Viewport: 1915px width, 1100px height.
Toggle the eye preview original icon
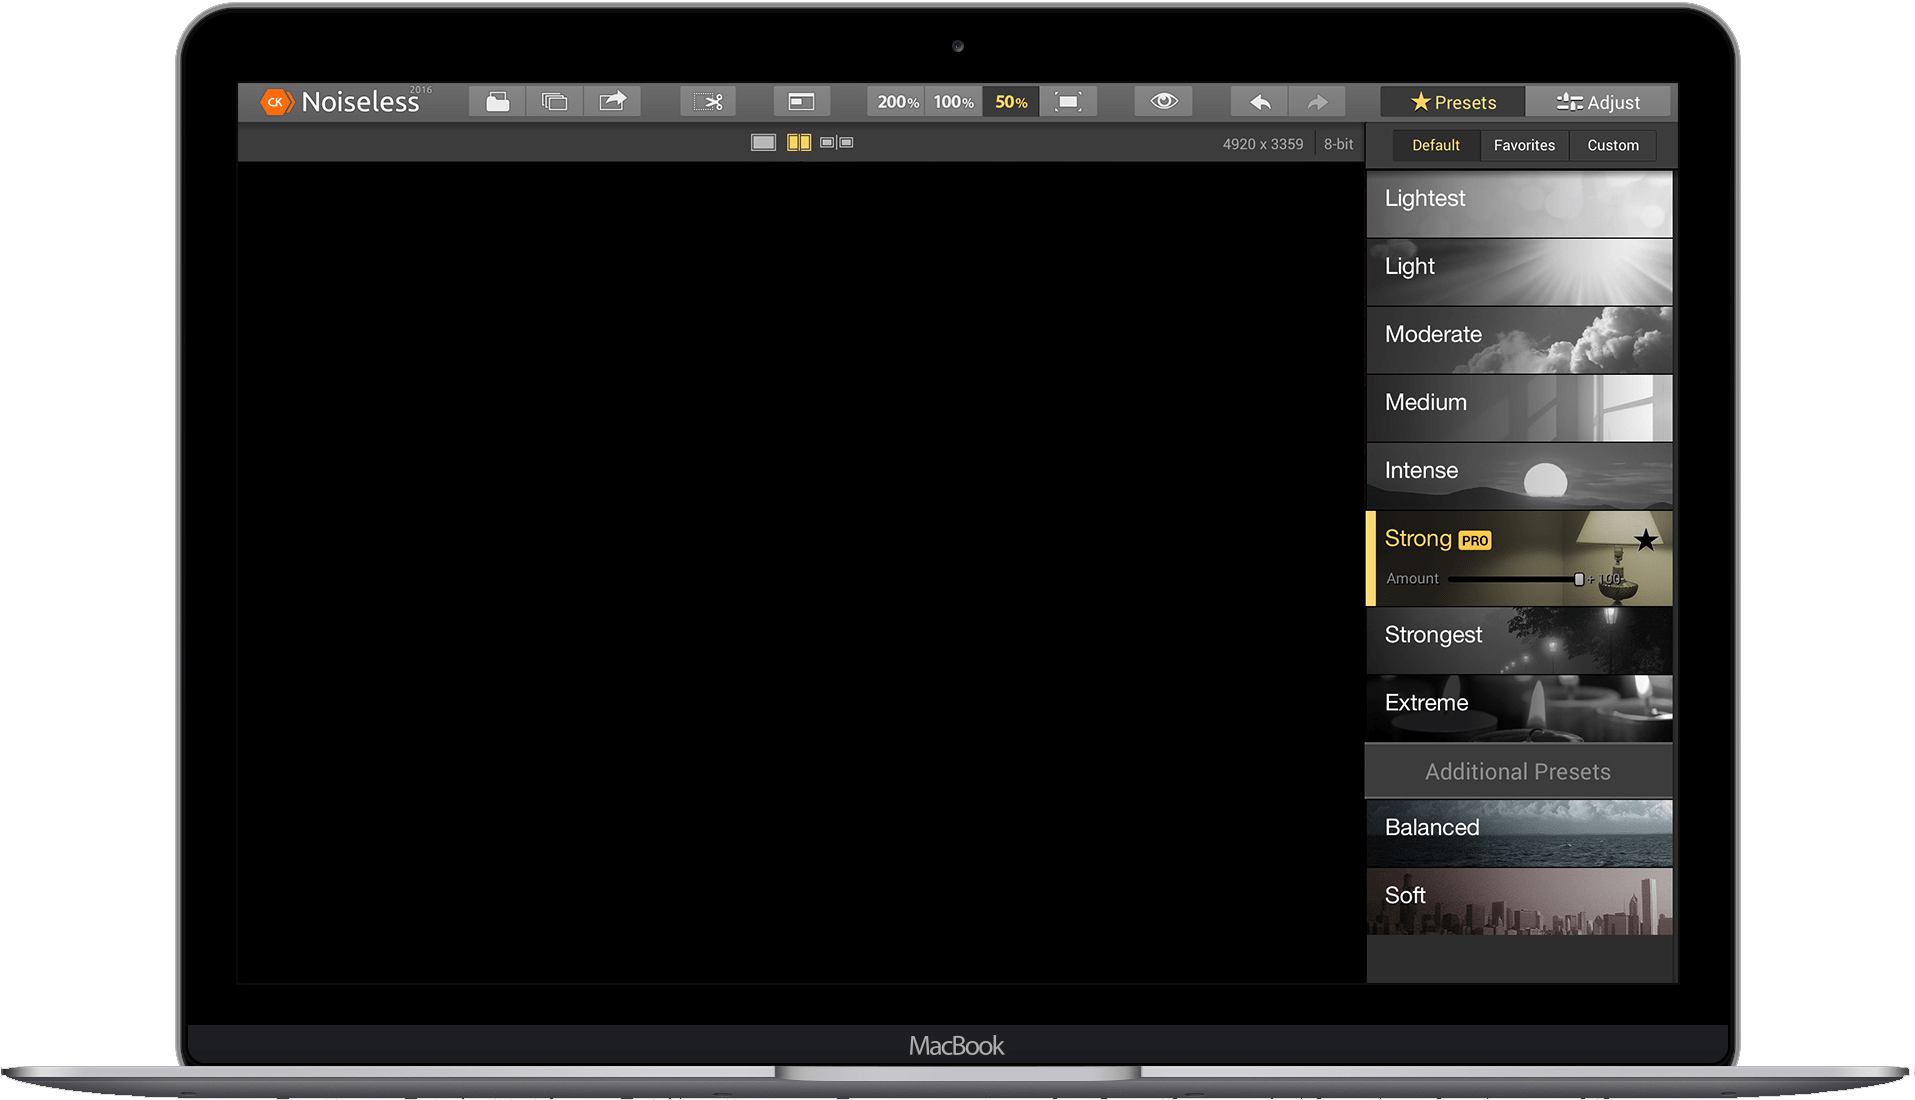pos(1163,102)
